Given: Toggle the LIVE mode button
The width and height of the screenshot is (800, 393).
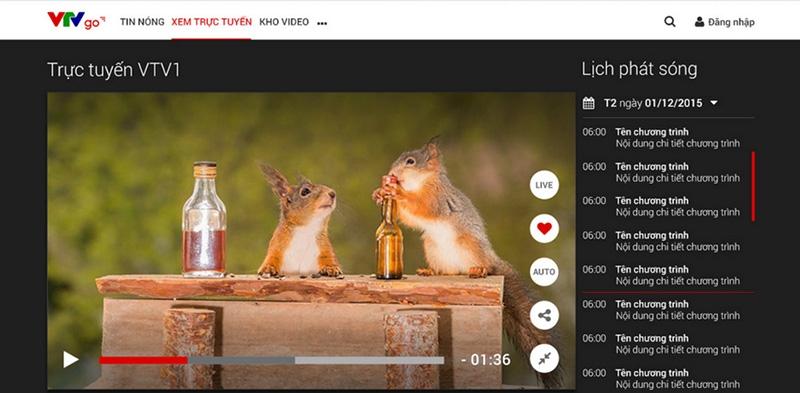Looking at the screenshot, I should (x=544, y=185).
